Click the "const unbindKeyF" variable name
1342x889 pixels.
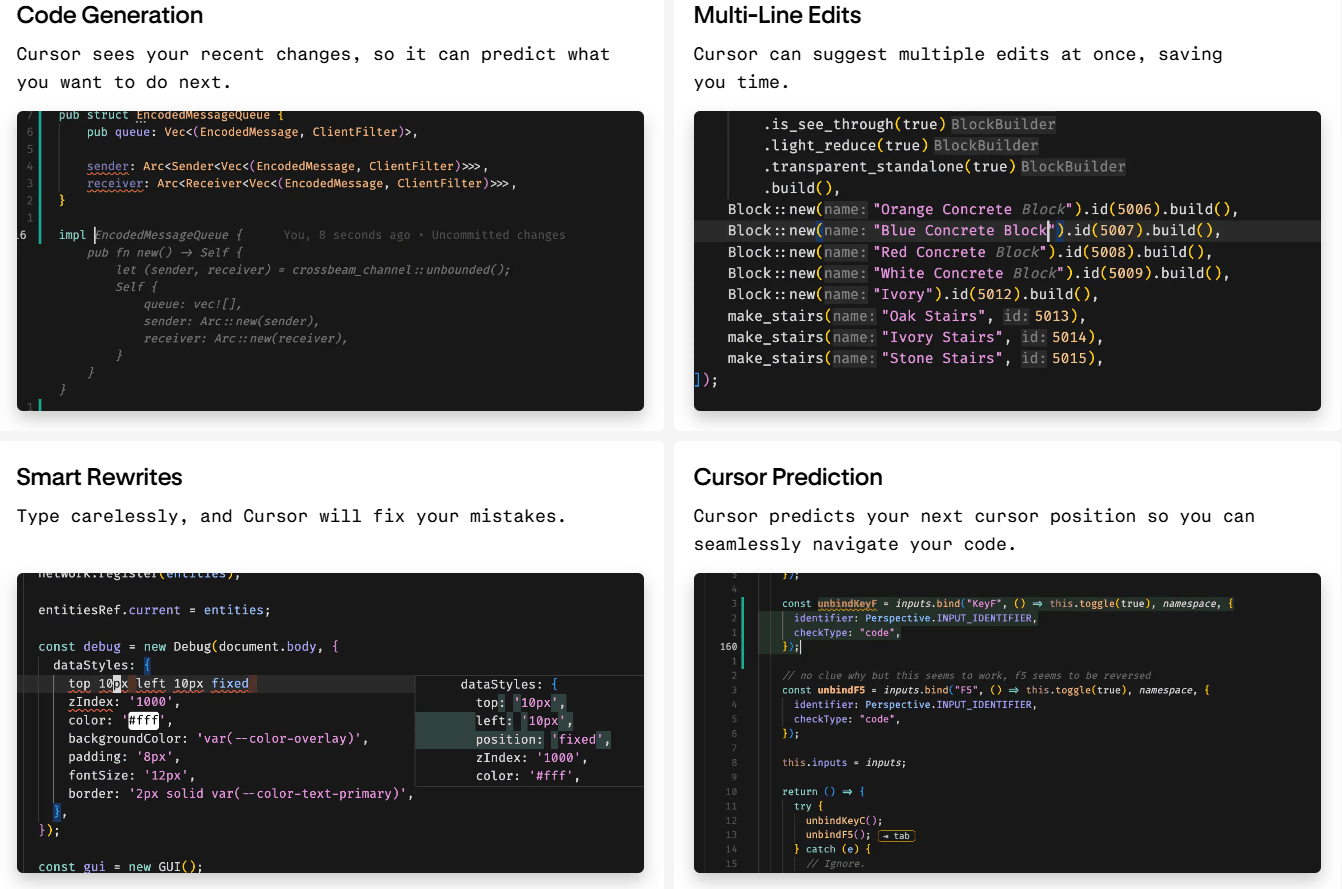[848, 604]
